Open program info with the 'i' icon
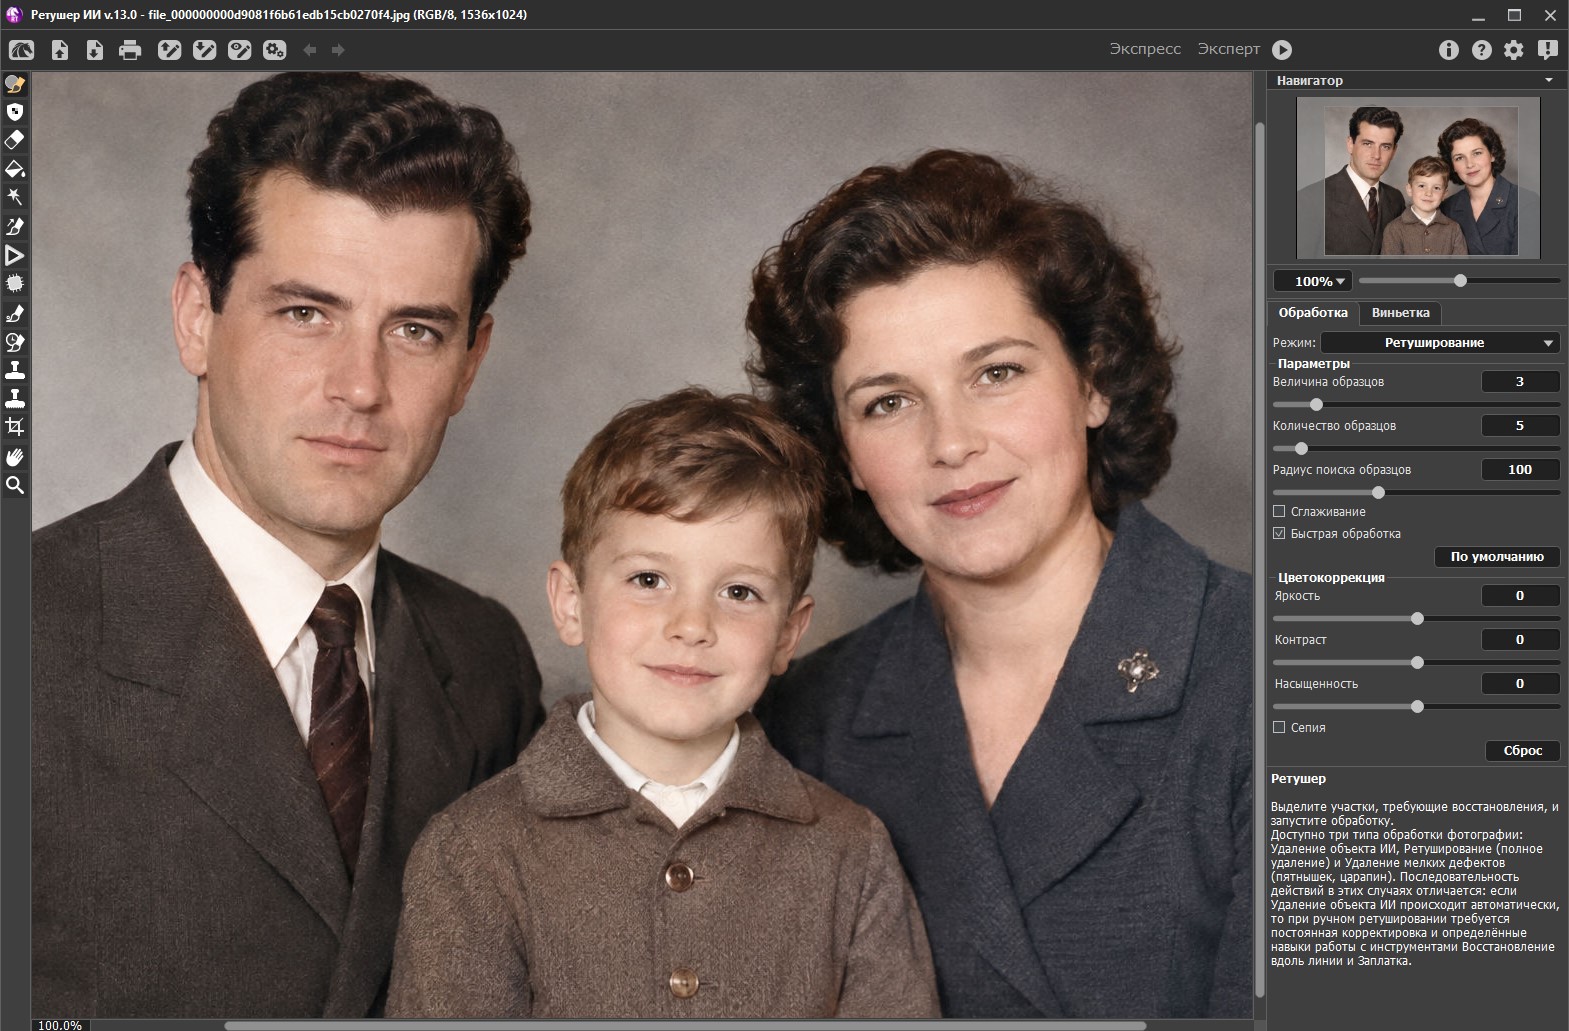The width and height of the screenshot is (1569, 1031). (x=1448, y=50)
